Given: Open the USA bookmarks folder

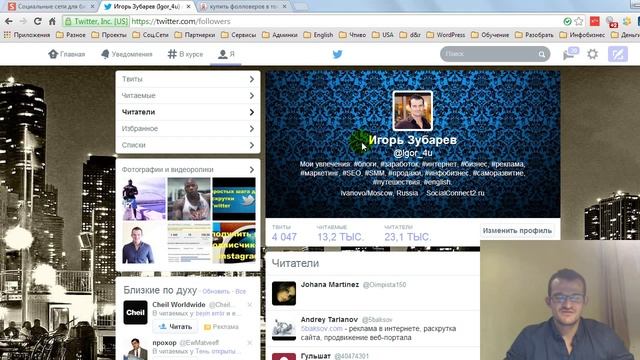Looking at the screenshot, I should pyautogui.click(x=382, y=35).
